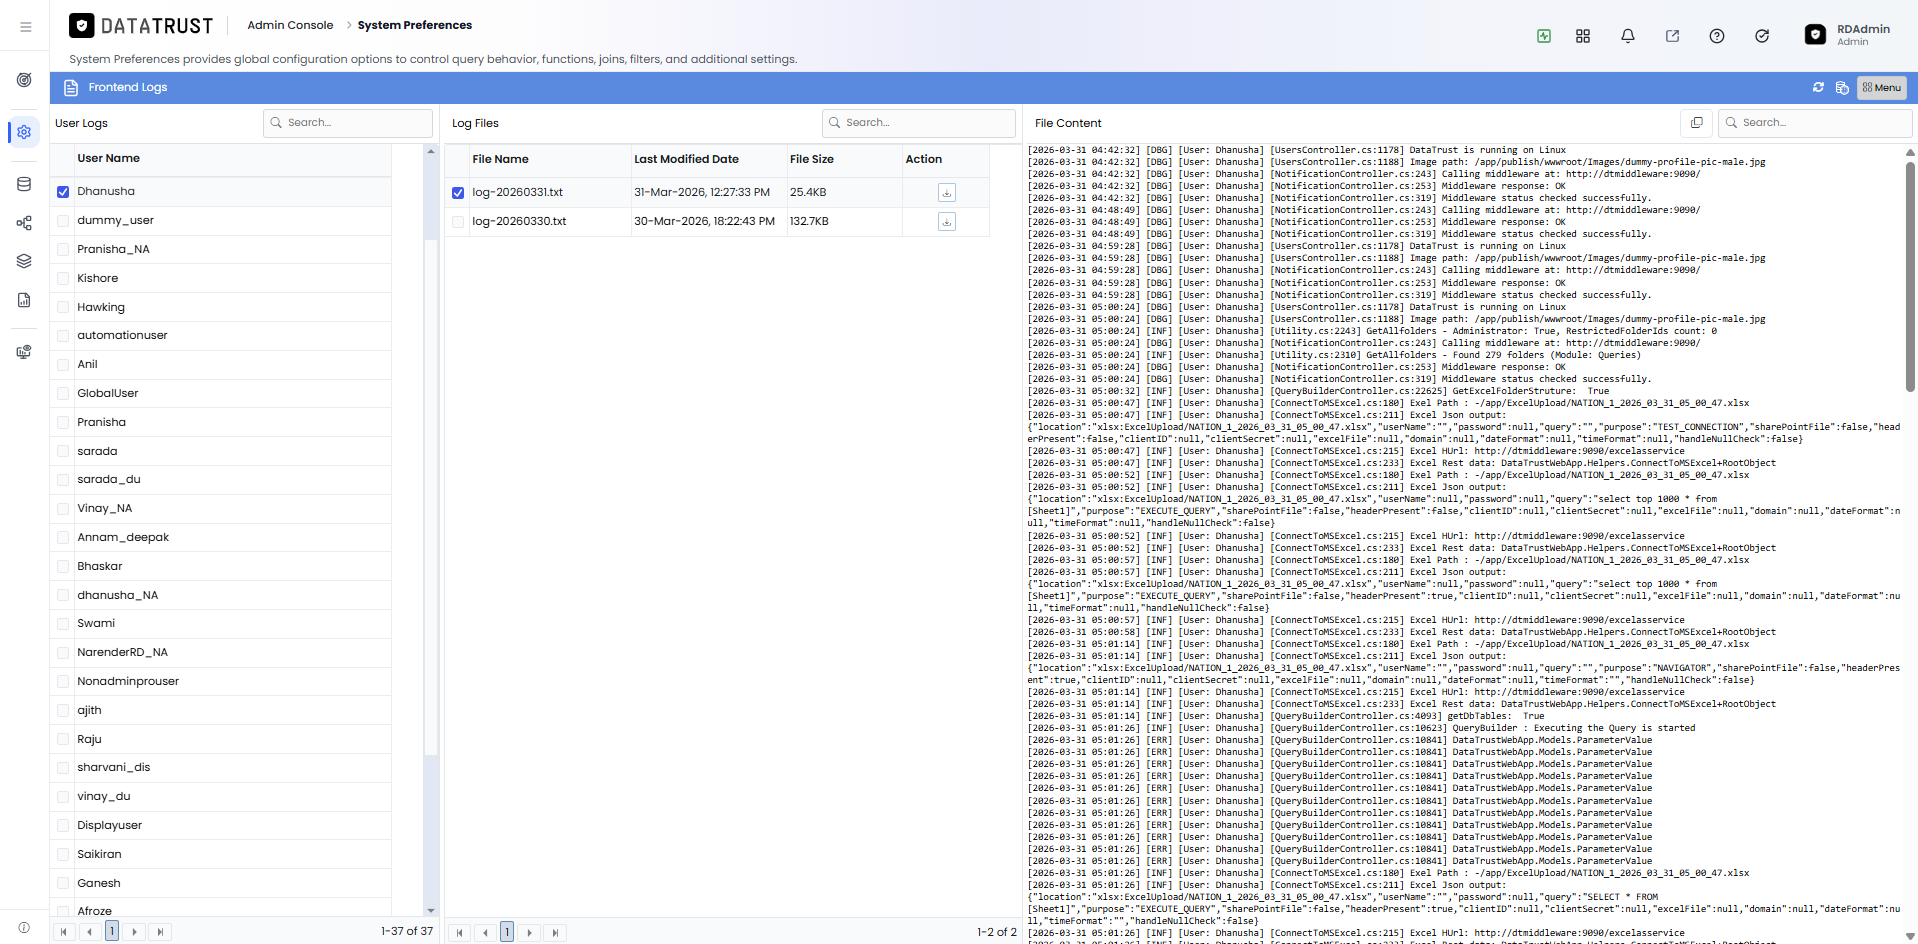Refresh the Frontend Logs panel
The width and height of the screenshot is (1918, 944).
(1818, 88)
